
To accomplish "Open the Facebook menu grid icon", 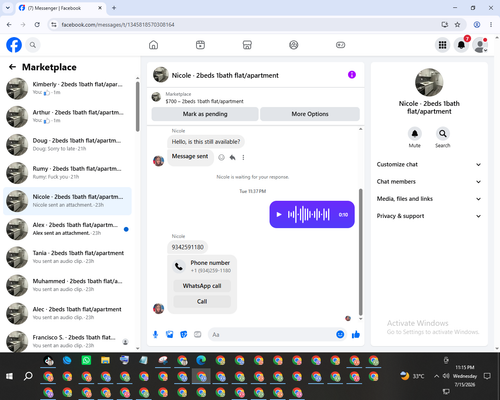I will point(442,45).
